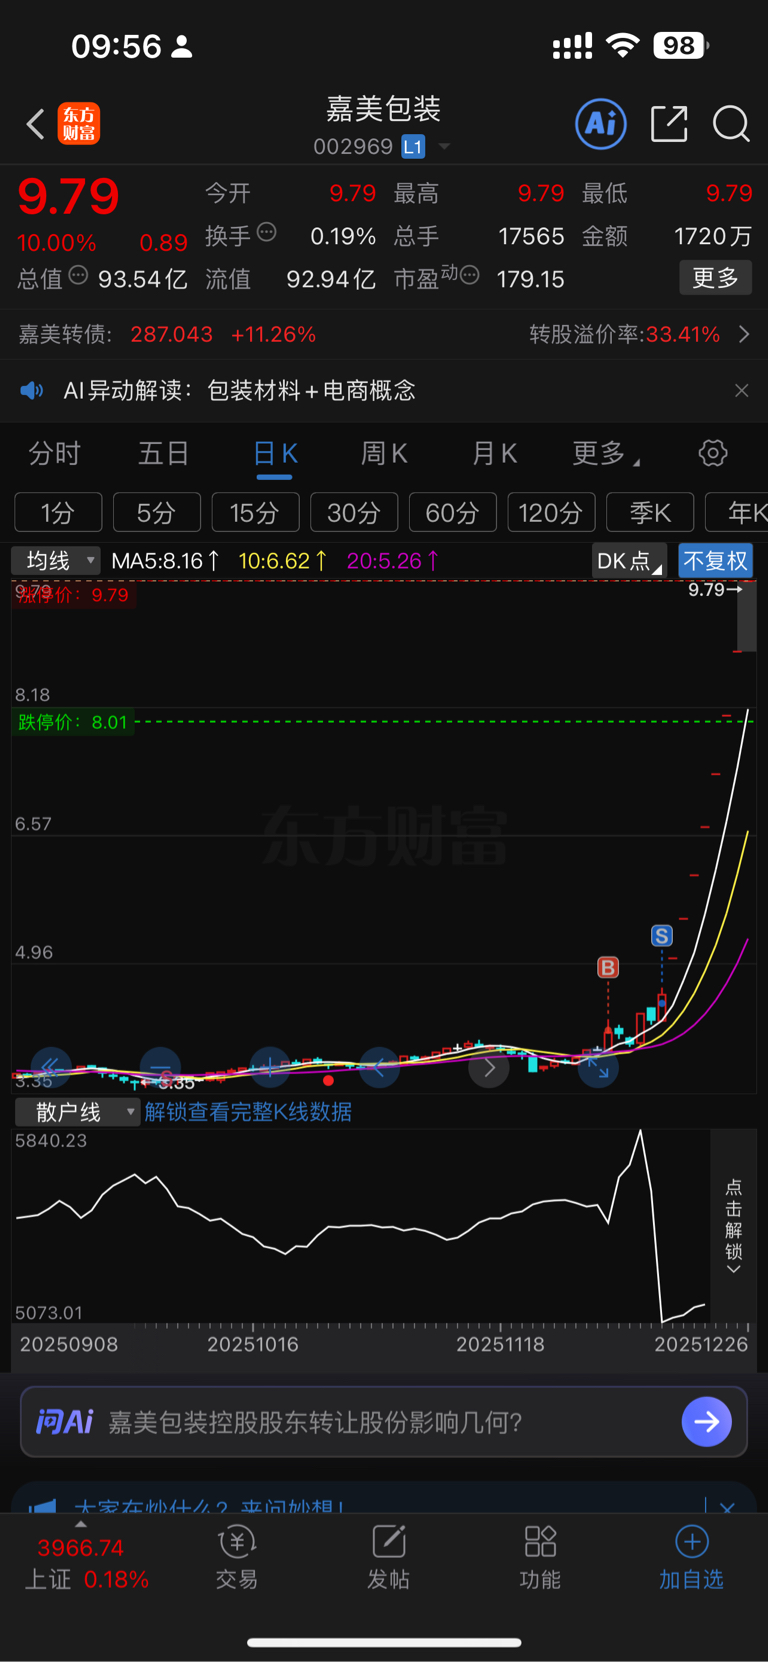Image resolution: width=768 pixels, height=1662 pixels.
Task: Open 发帖 bottom tab
Action: [388, 1558]
